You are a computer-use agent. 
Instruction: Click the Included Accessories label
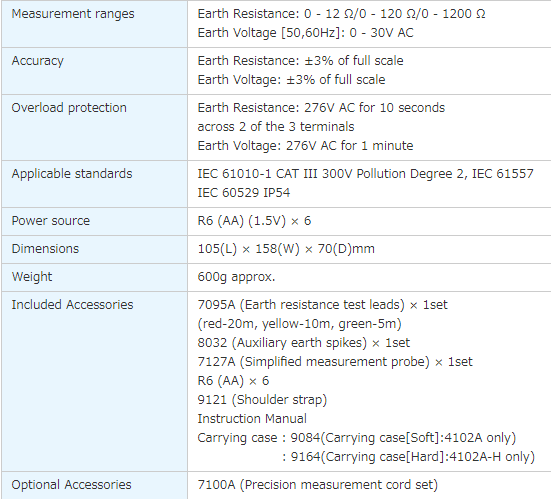click(72, 305)
